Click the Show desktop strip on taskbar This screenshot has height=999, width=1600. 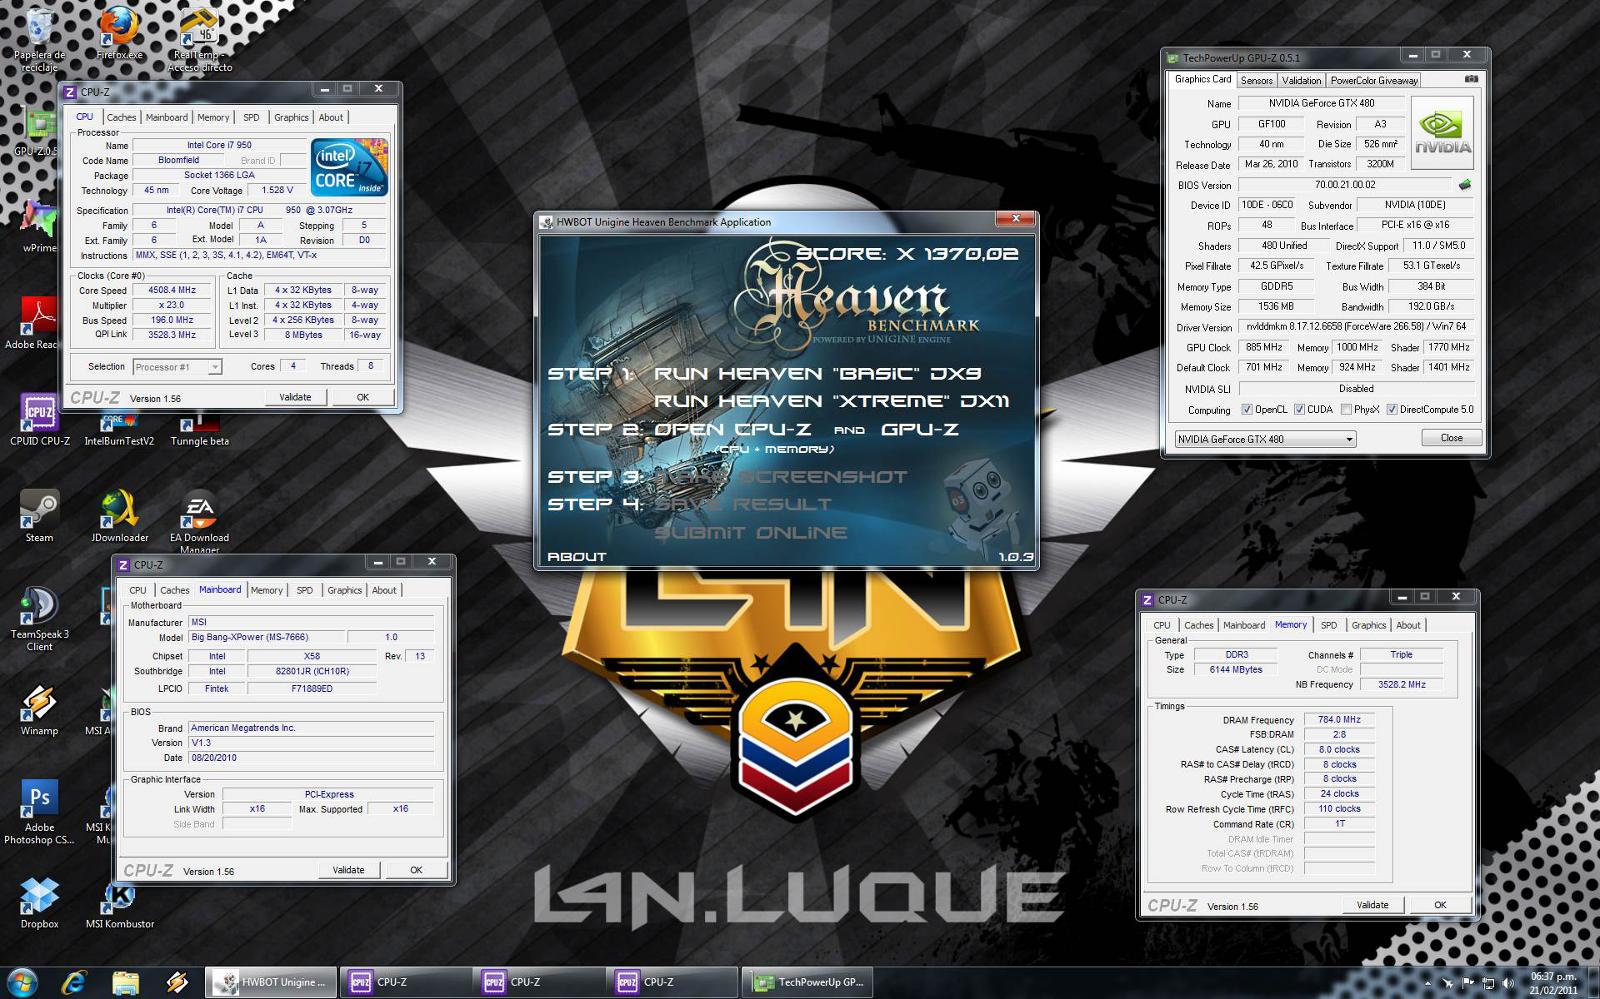point(1593,982)
